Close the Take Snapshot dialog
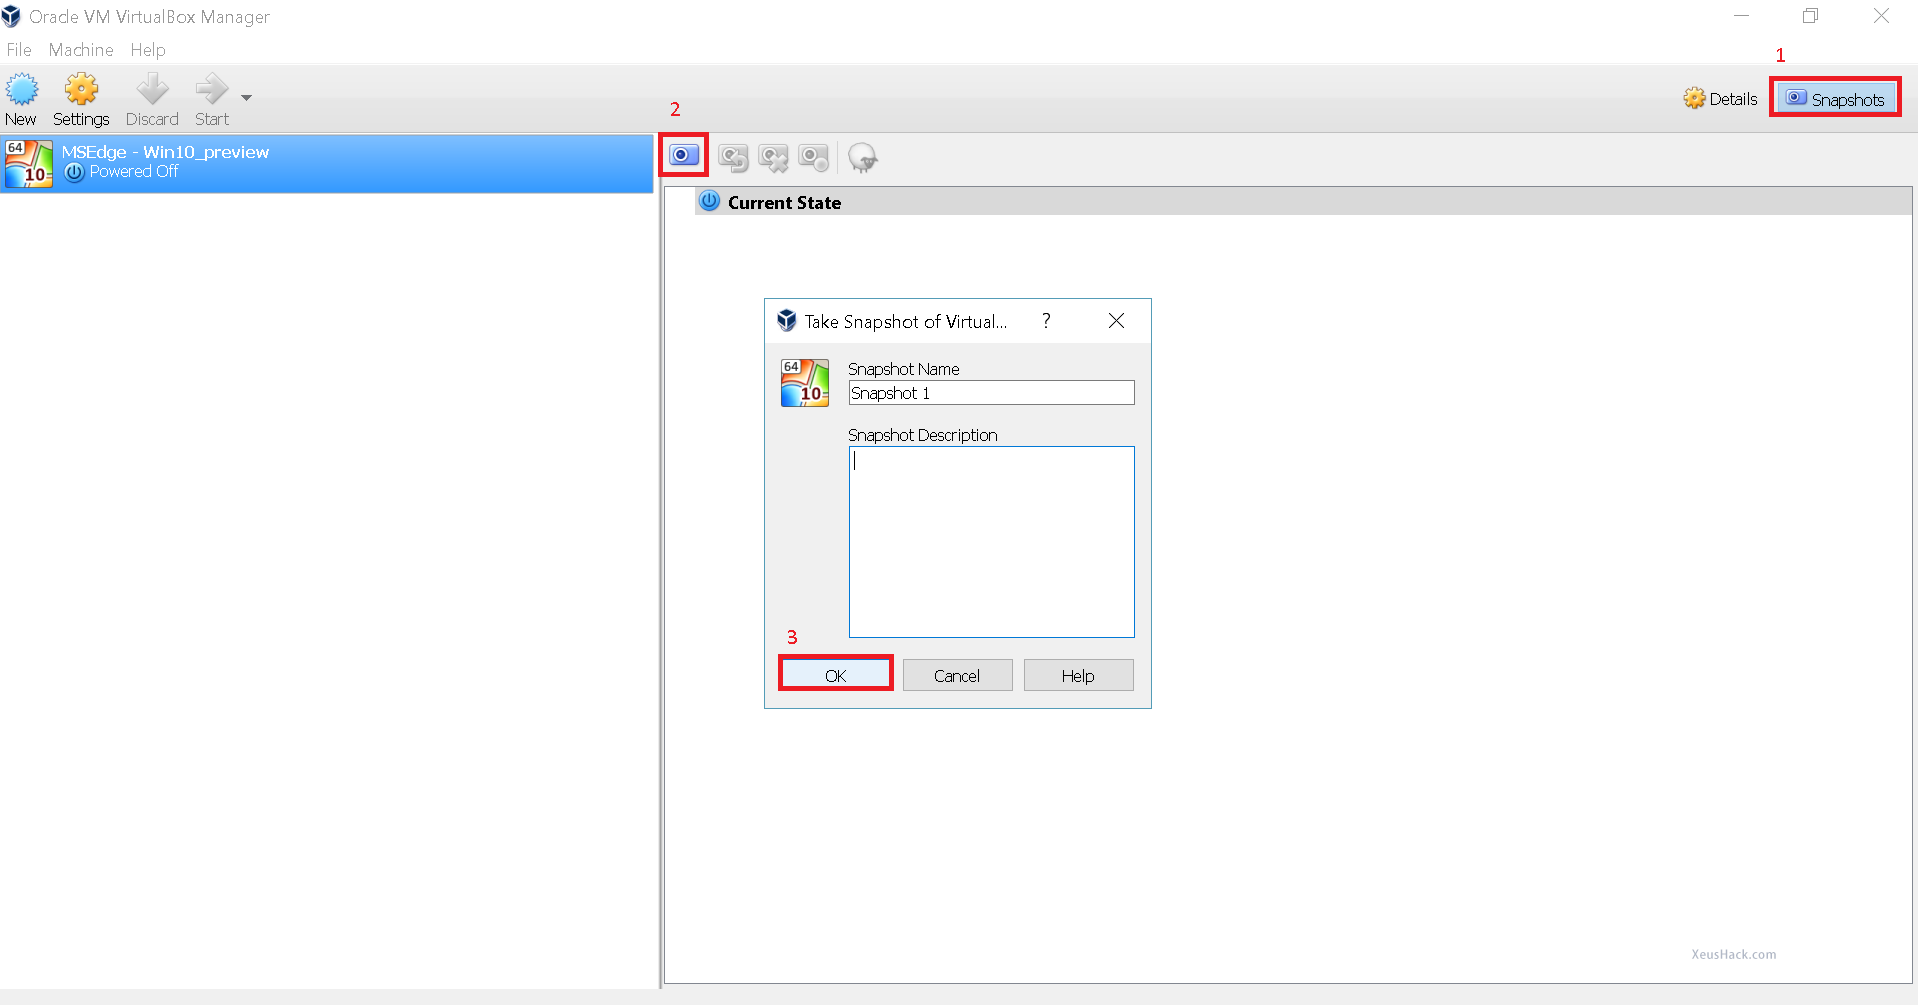Viewport: 1918px width, 1005px height. pyautogui.click(x=1116, y=321)
